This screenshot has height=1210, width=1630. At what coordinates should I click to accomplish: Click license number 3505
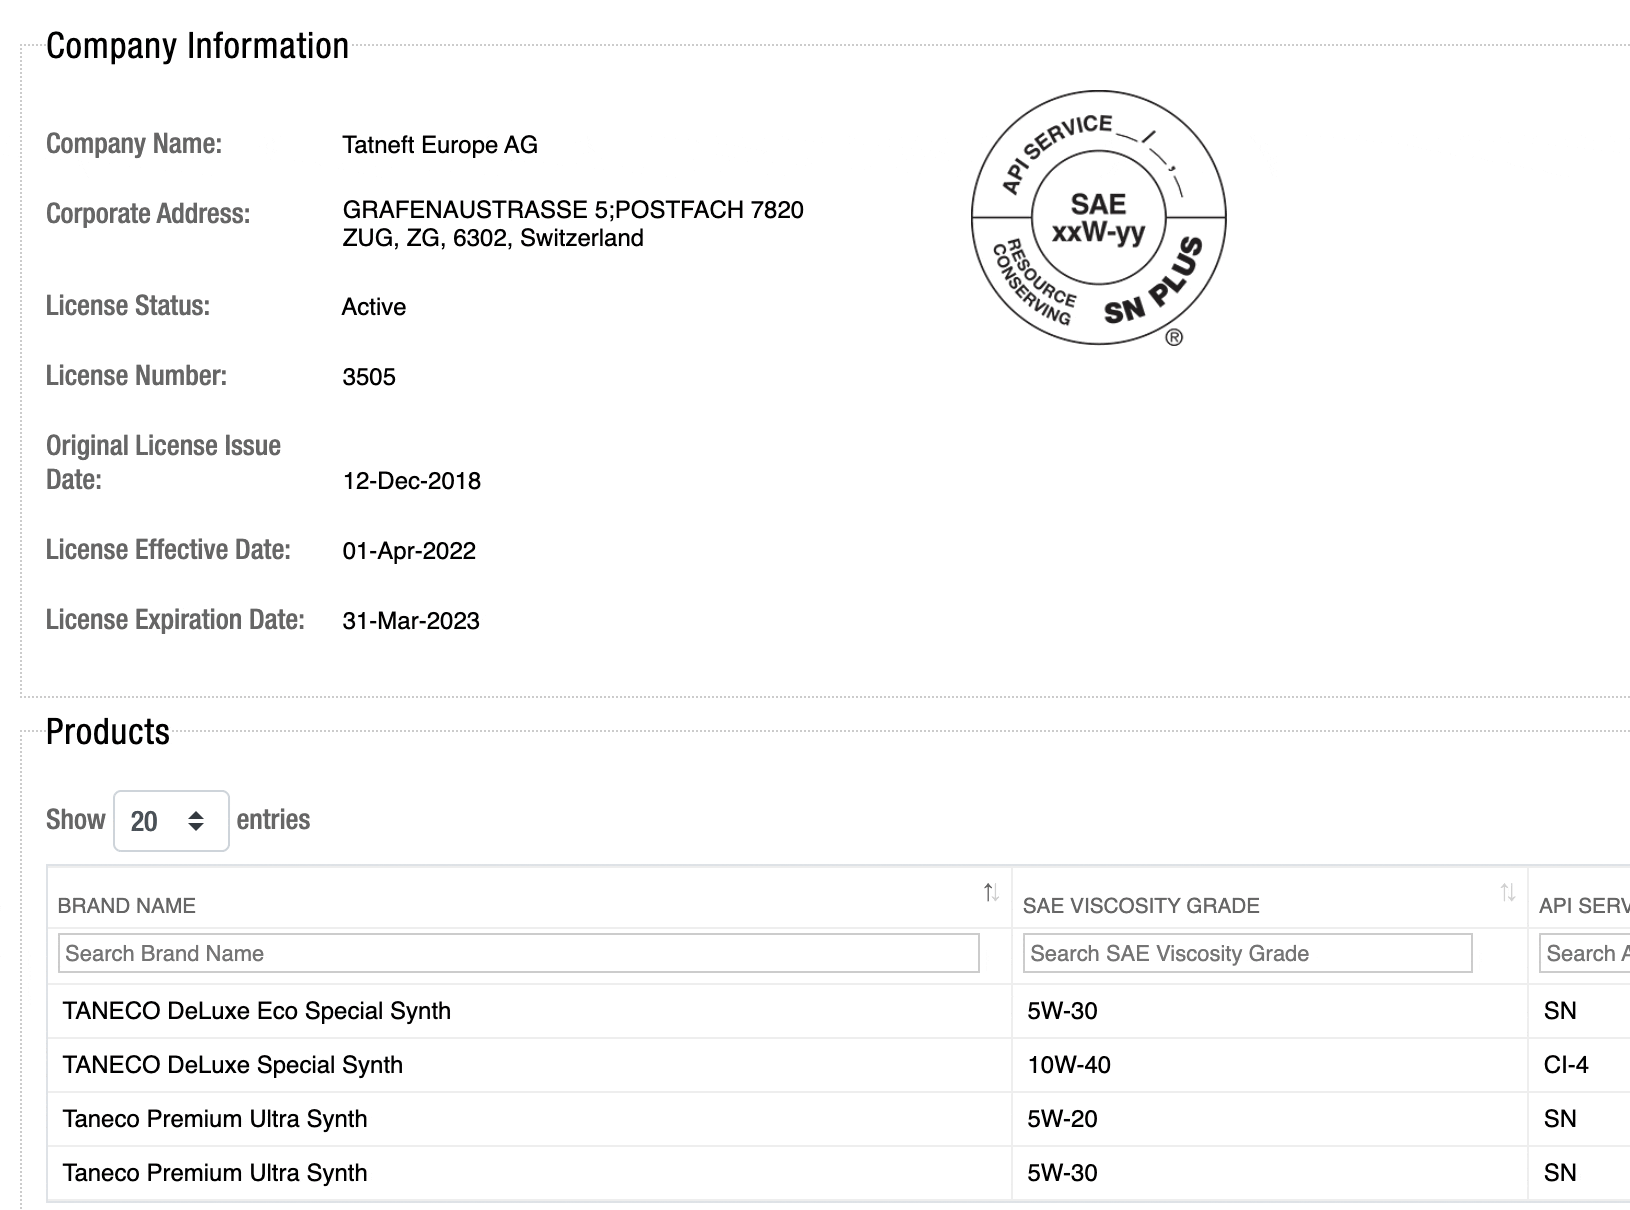coord(369,377)
